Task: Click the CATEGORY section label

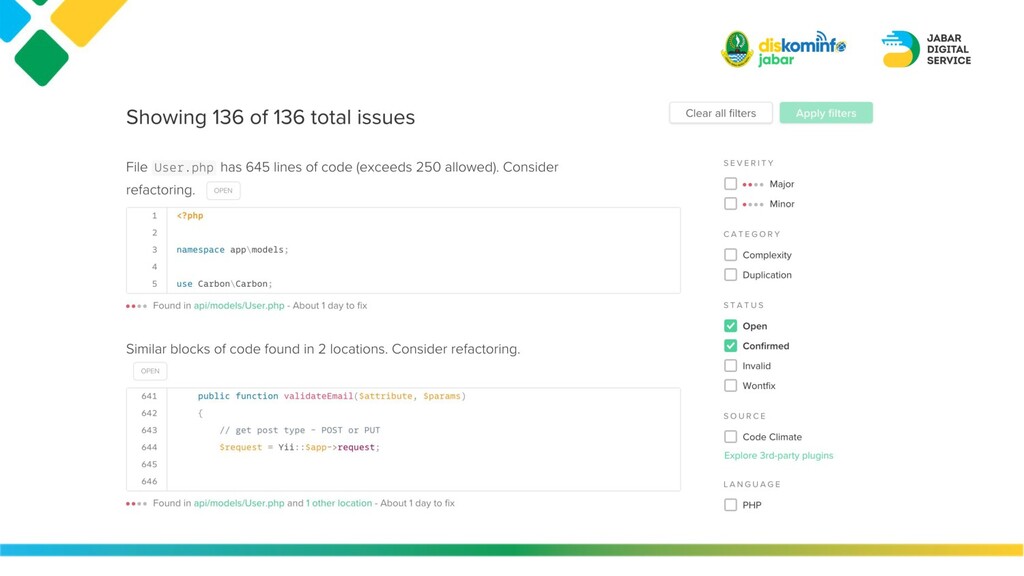Action: click(752, 234)
